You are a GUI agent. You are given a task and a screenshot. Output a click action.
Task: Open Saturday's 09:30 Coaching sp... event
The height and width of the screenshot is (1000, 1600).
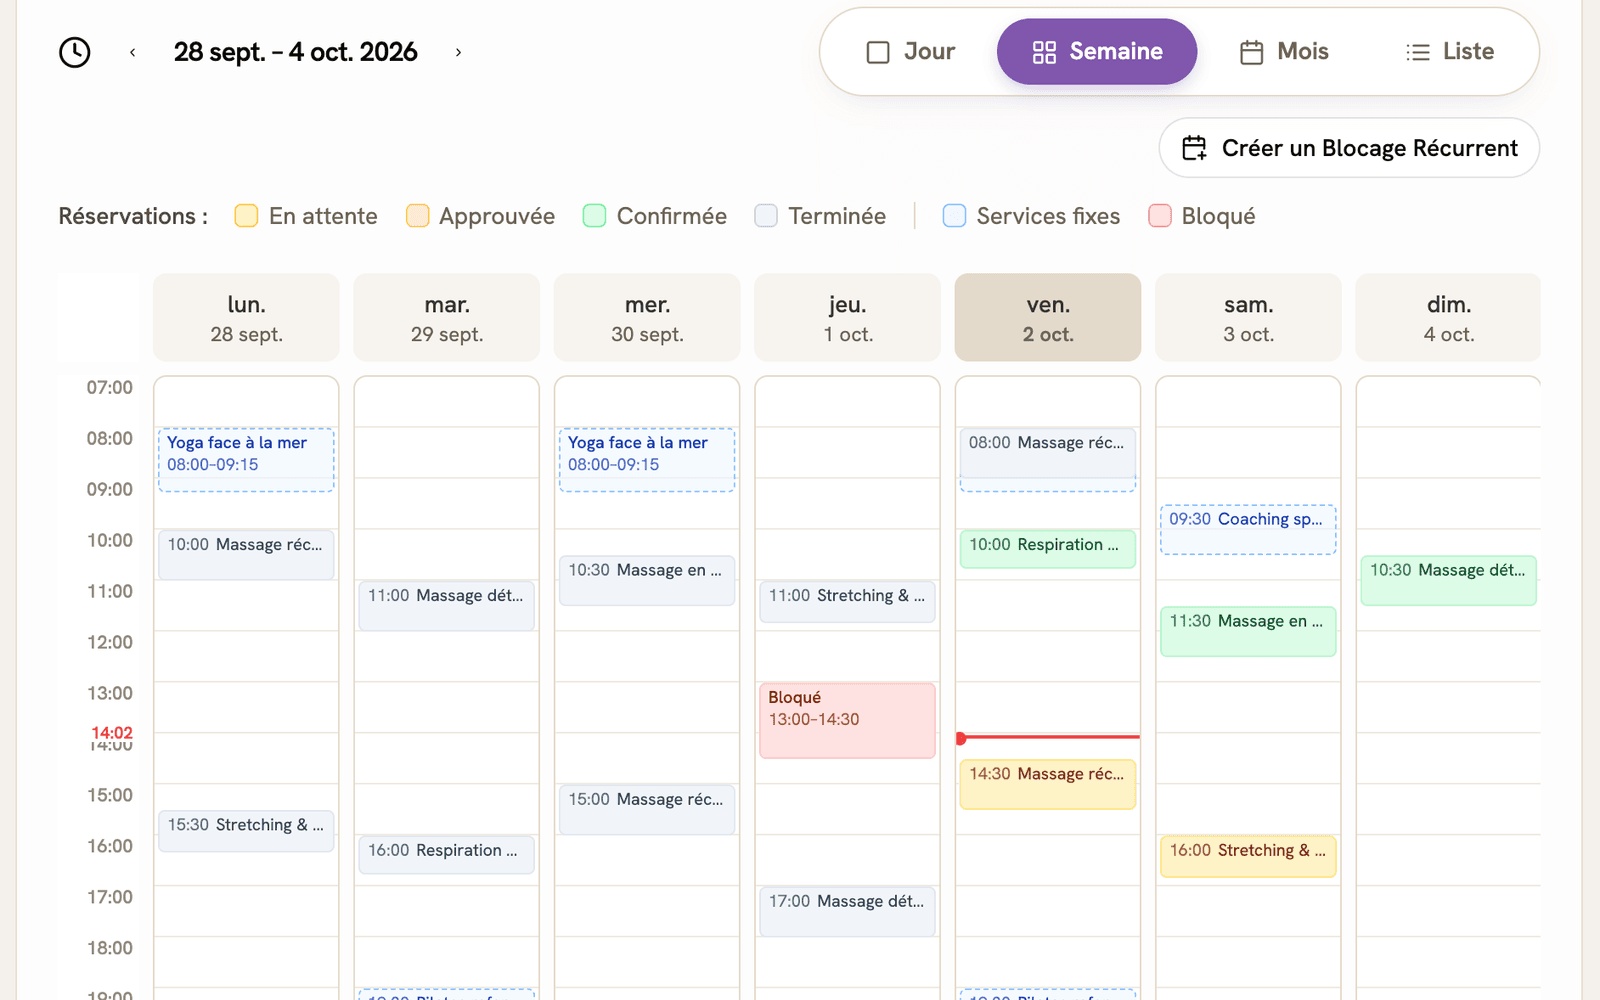(x=1248, y=530)
